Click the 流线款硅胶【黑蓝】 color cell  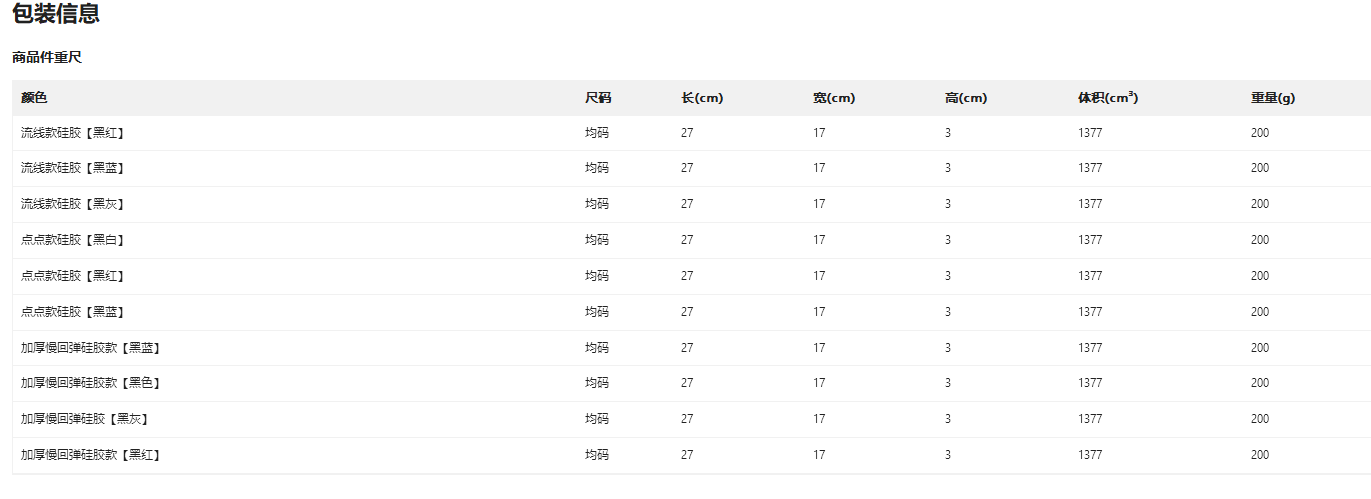coord(72,168)
